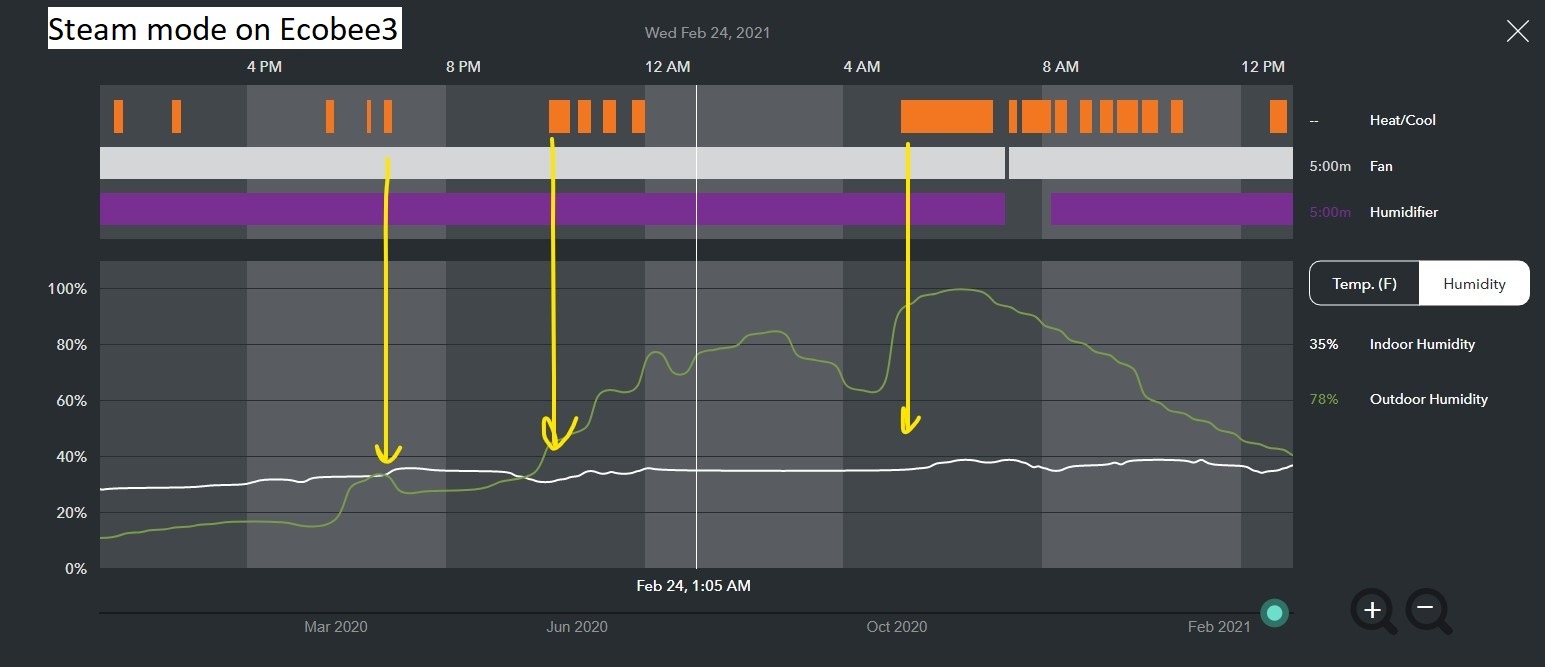Click the 4 AM time axis label
The width and height of the screenshot is (1545, 667).
coord(862,67)
